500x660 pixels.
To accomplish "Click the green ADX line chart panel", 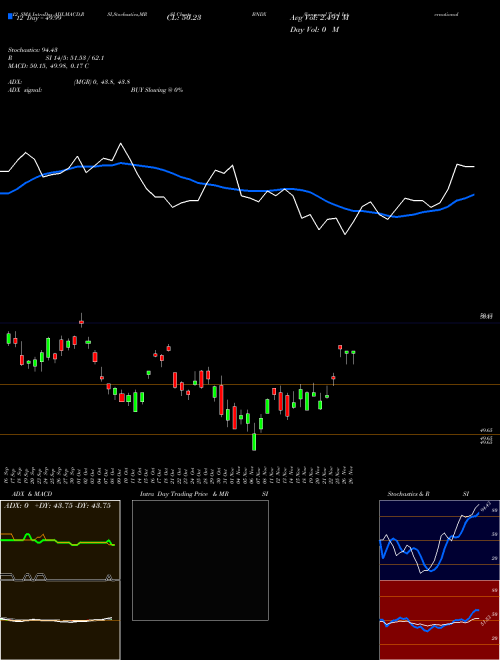I will pos(60,540).
